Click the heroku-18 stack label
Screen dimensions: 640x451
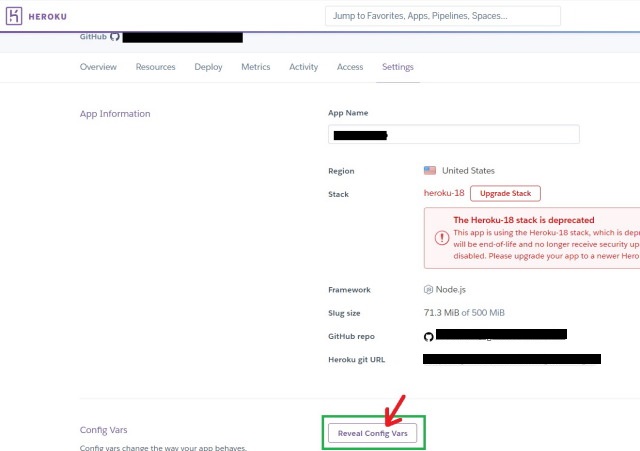coord(444,193)
